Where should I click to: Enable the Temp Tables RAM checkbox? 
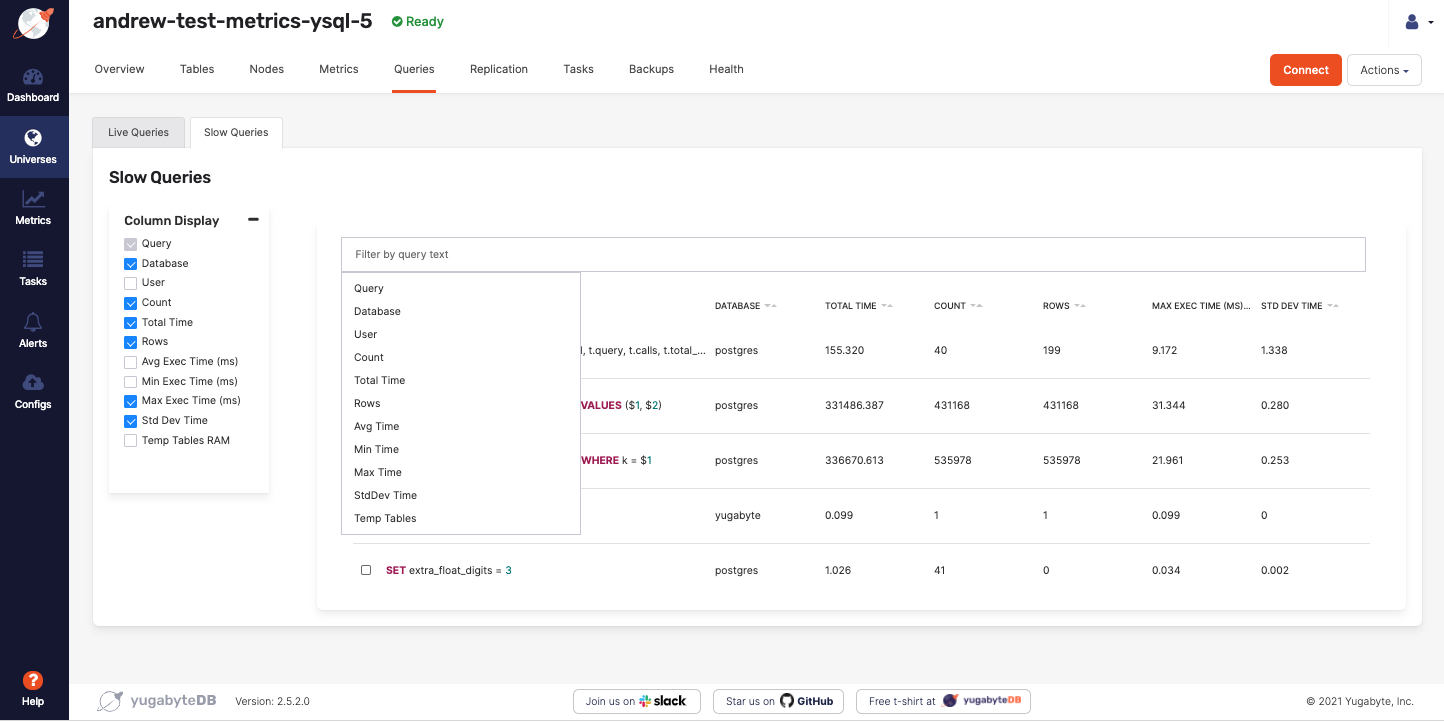[x=130, y=441]
